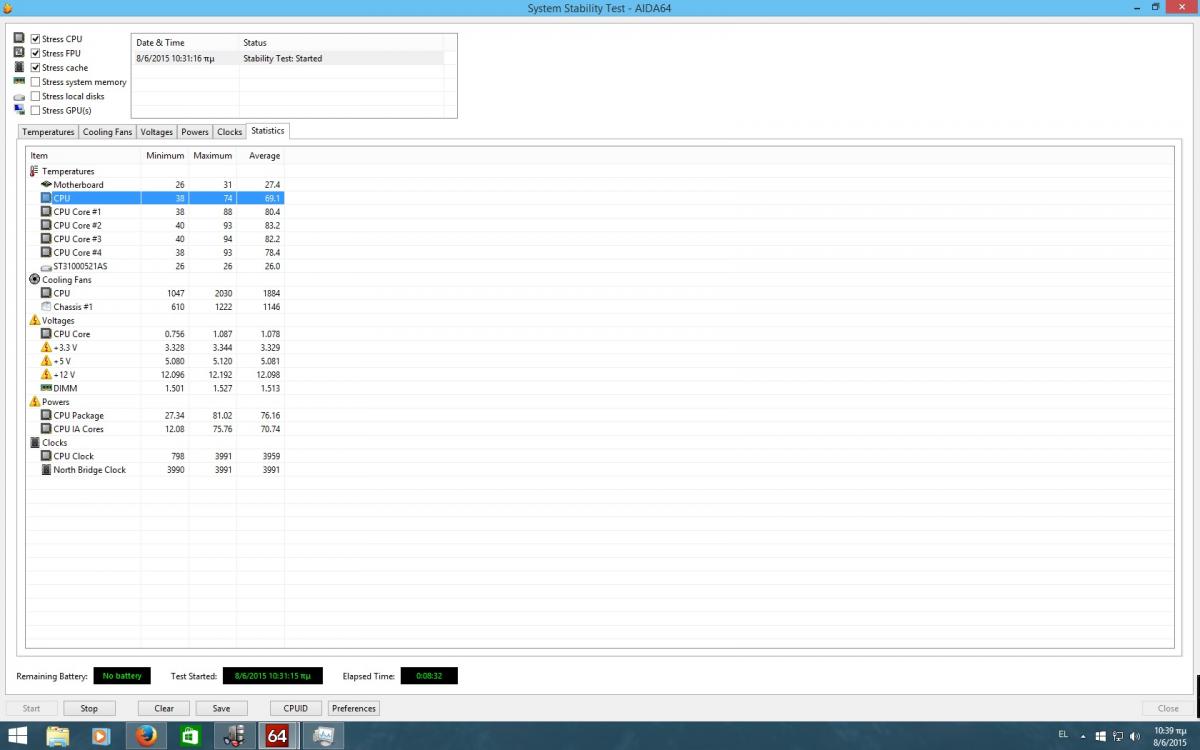Click the Save button
This screenshot has width=1200, height=750.
221,708
